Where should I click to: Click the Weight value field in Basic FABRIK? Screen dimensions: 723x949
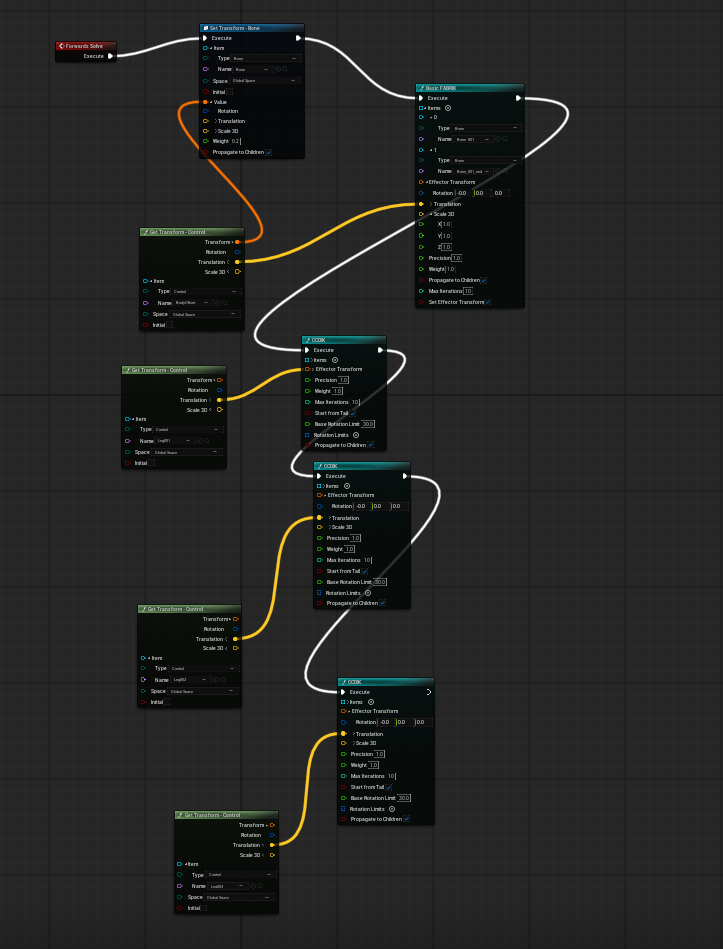pyautogui.click(x=450, y=269)
